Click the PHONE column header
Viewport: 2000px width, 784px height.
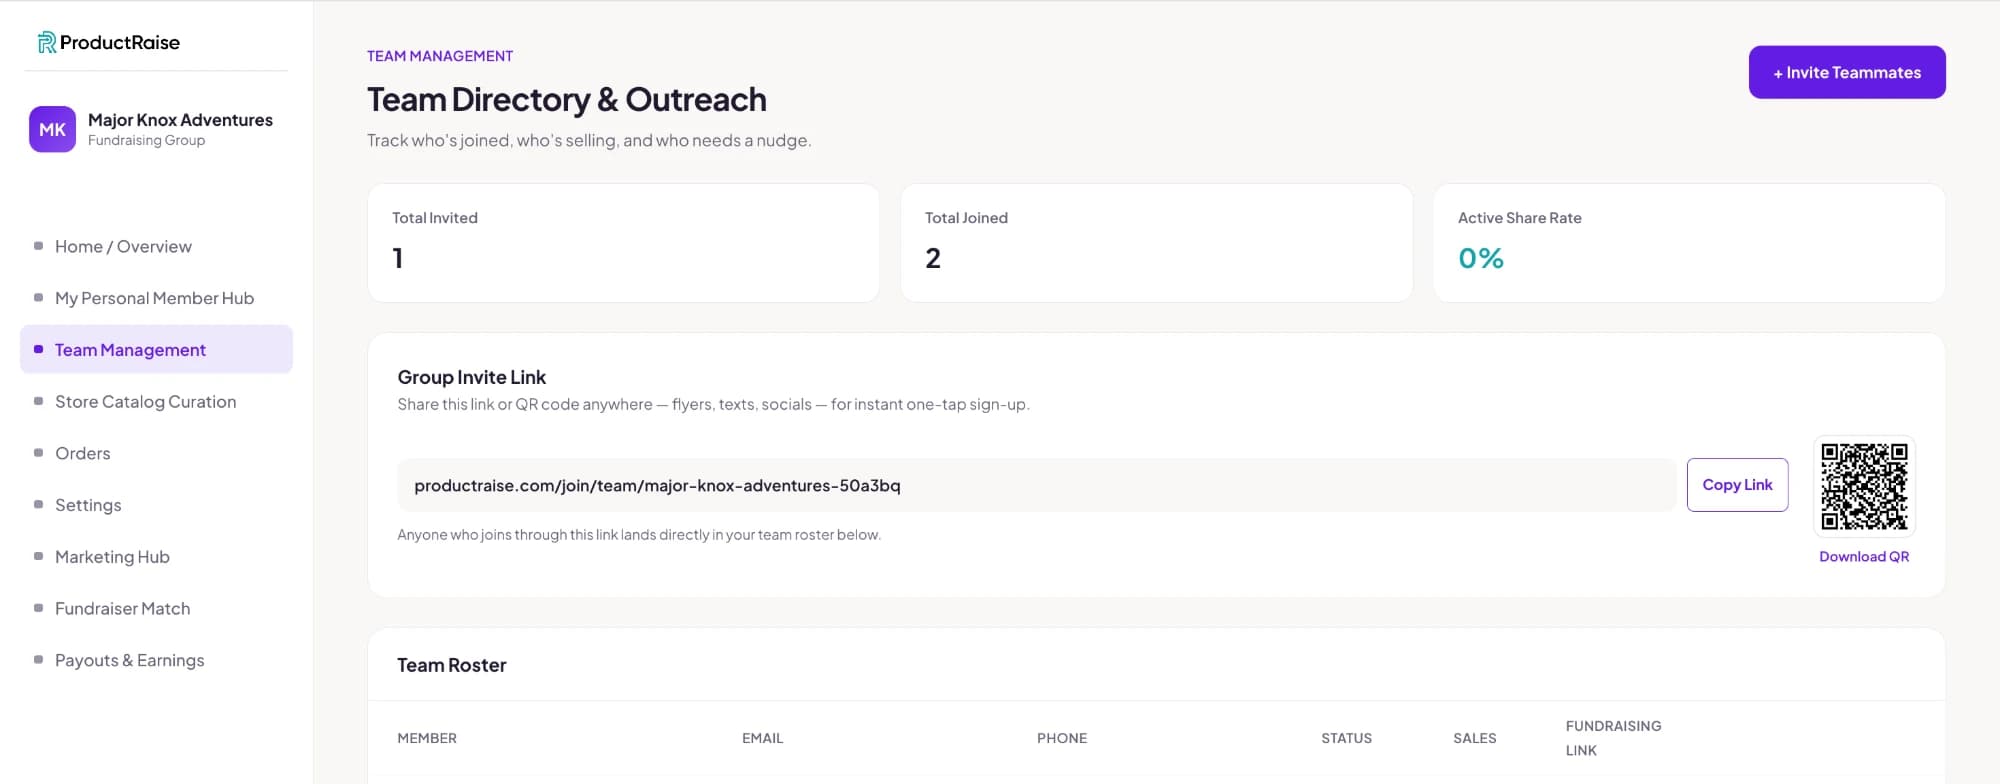tap(1062, 738)
